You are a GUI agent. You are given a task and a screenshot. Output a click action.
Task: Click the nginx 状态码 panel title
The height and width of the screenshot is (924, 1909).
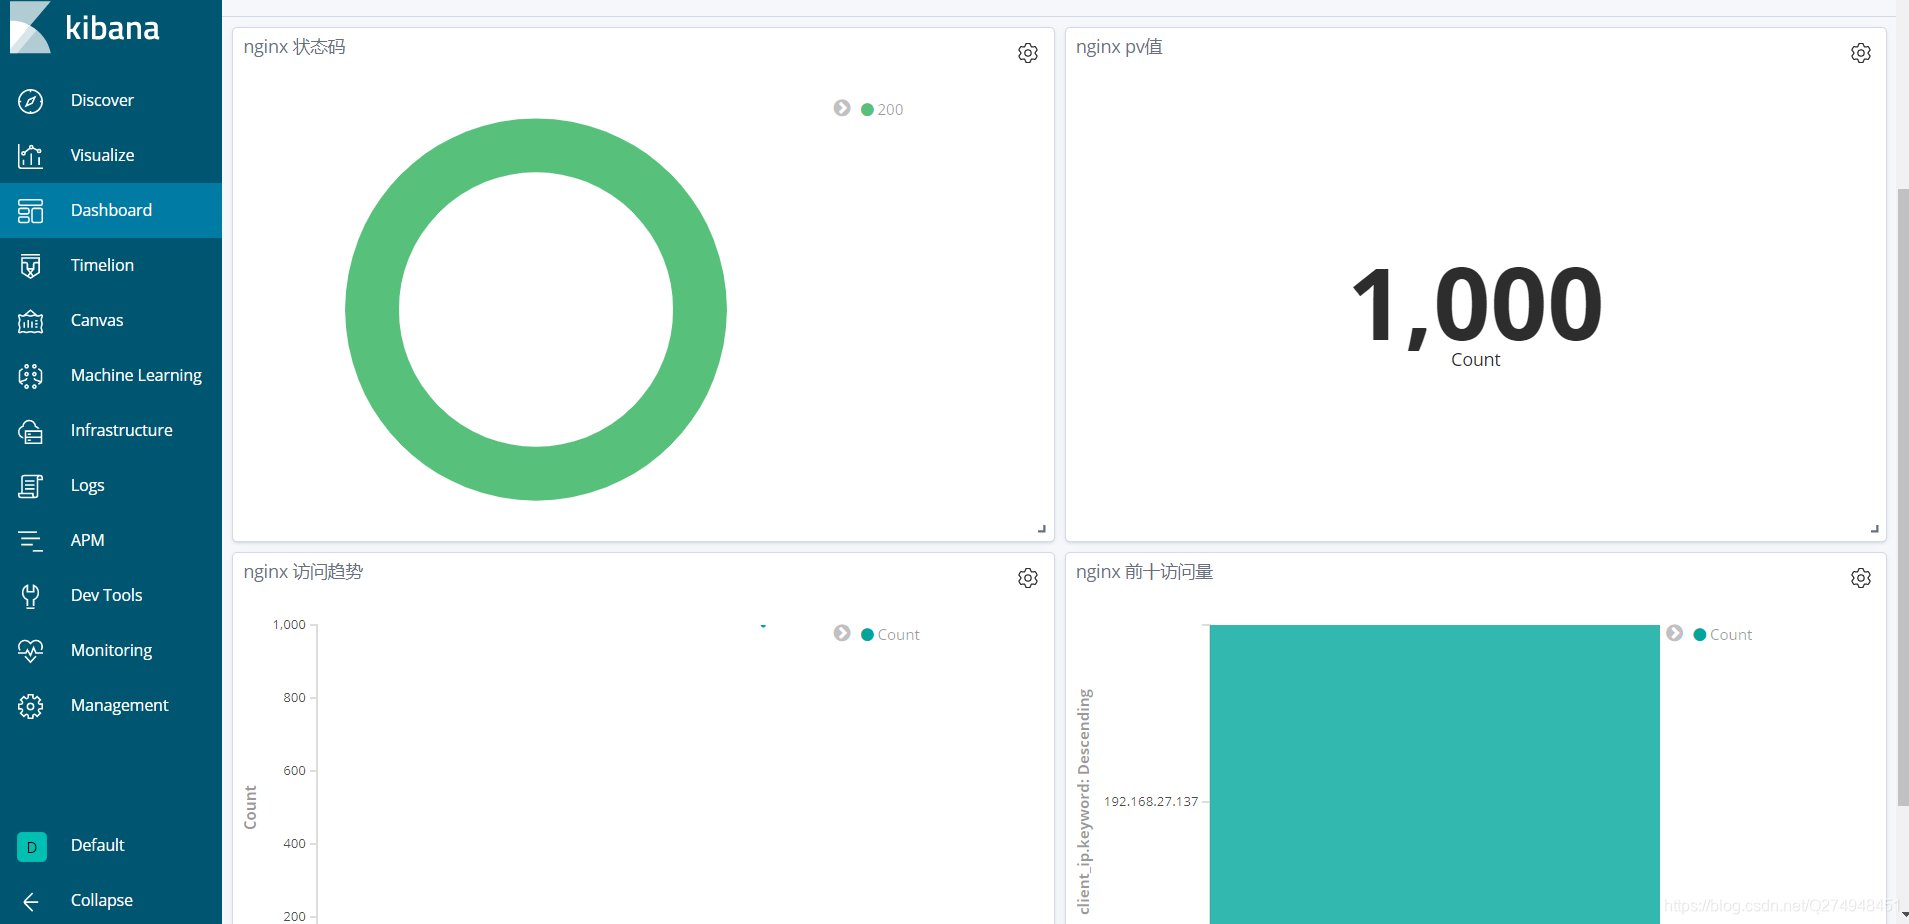coord(294,47)
